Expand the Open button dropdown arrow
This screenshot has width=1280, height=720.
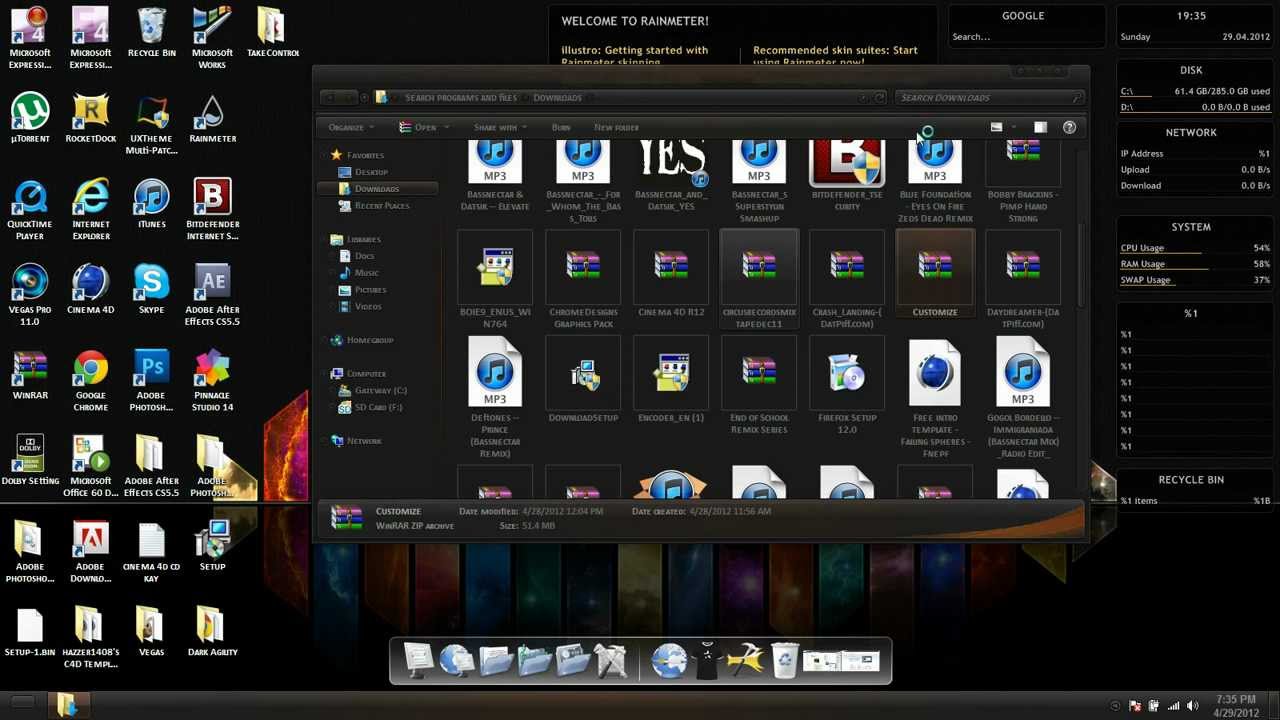[446, 127]
